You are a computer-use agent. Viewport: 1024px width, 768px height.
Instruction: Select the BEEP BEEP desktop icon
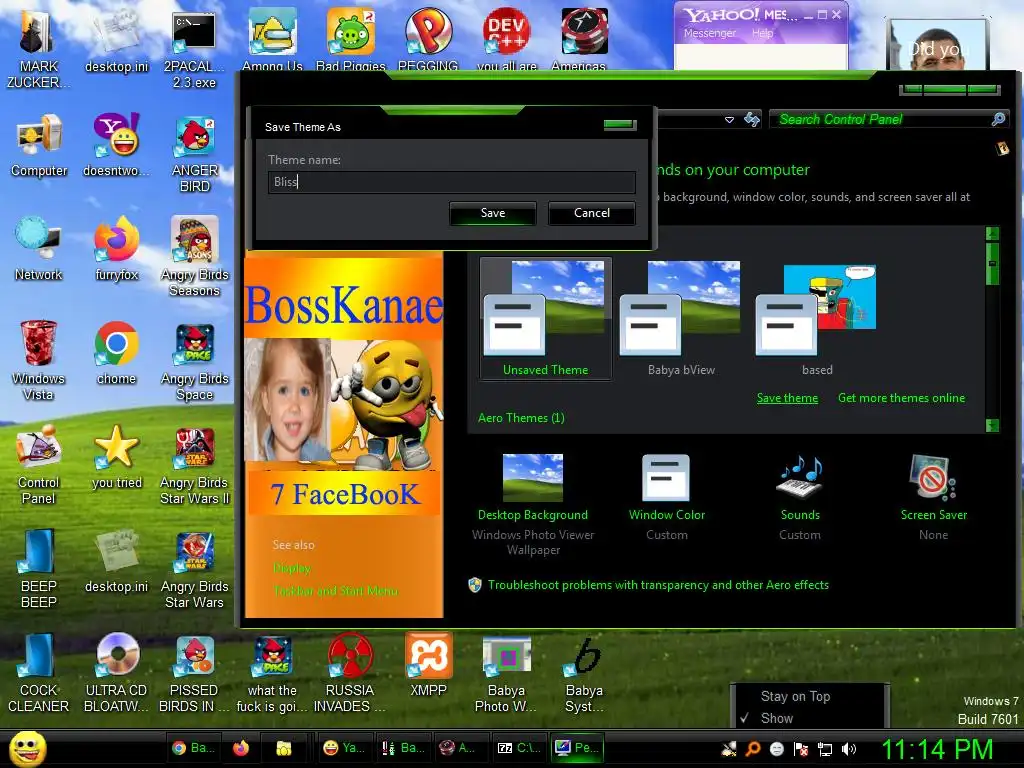point(39,568)
